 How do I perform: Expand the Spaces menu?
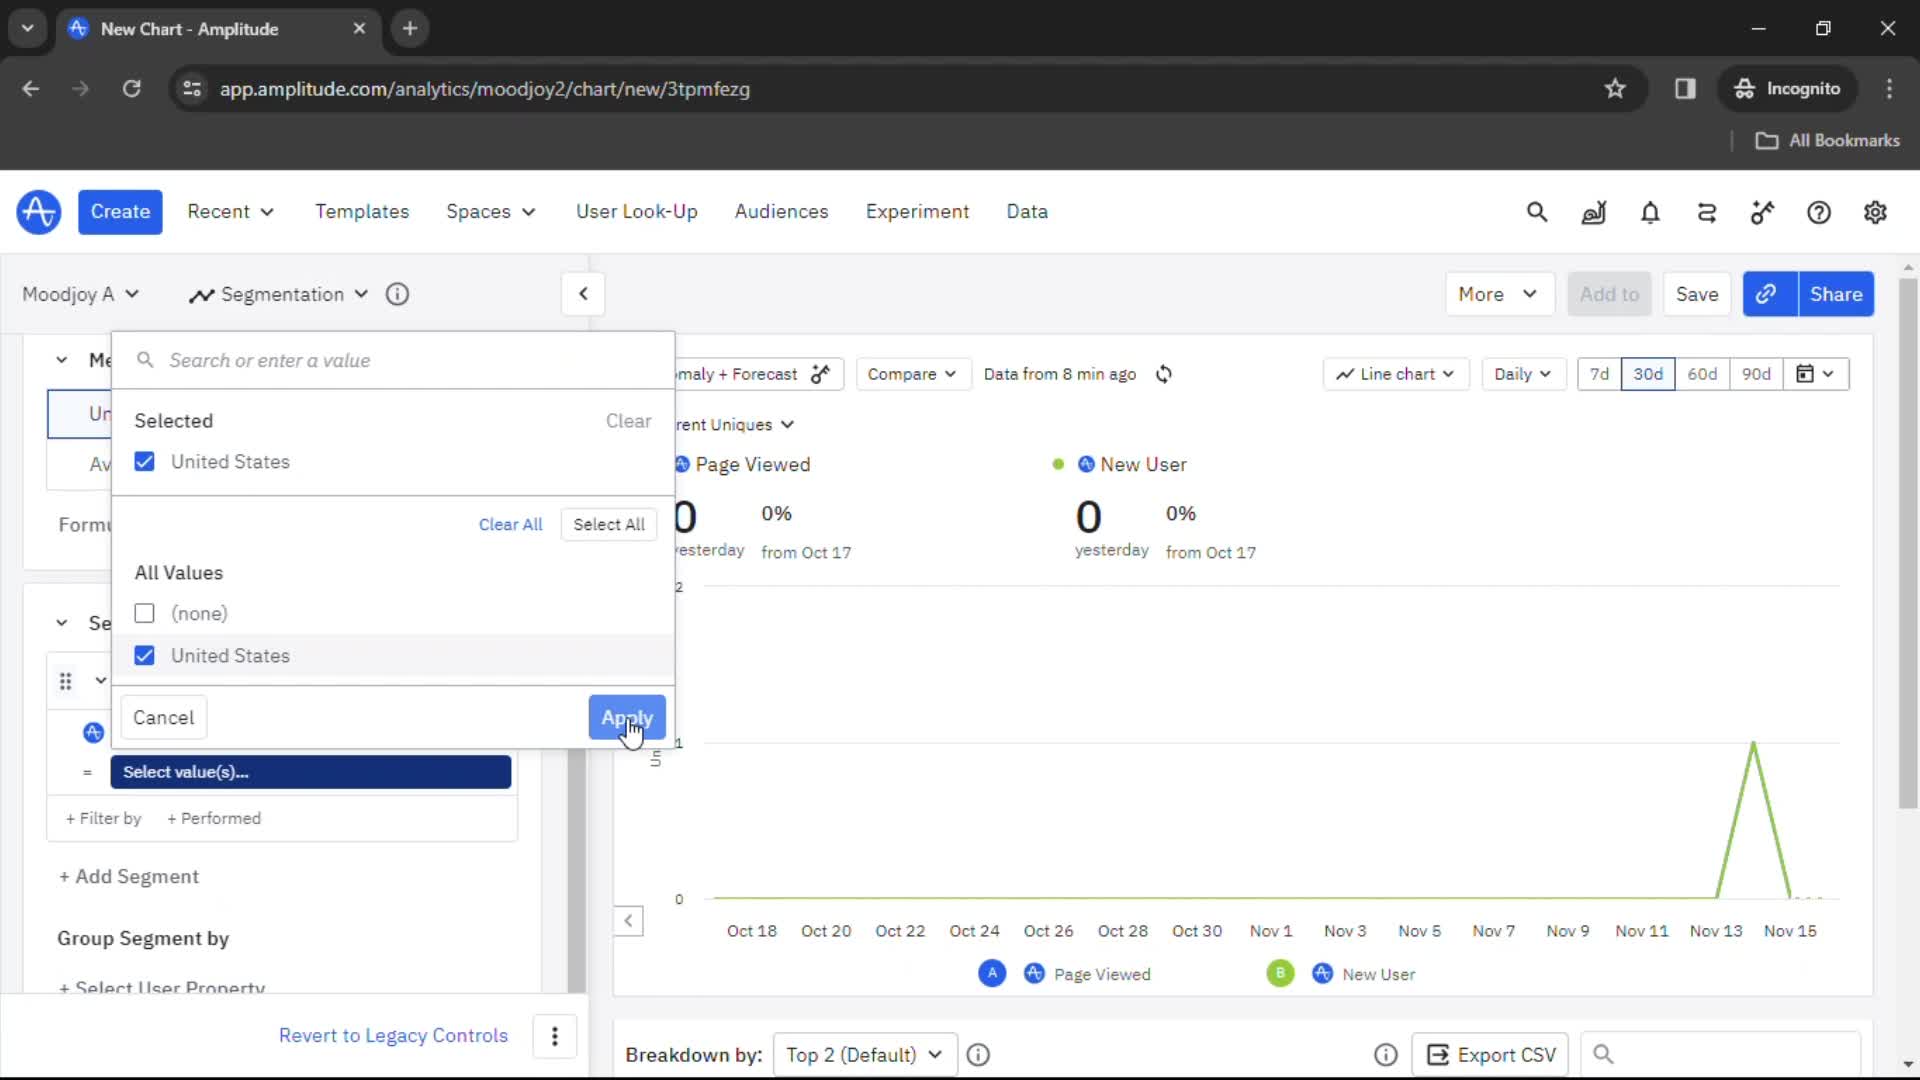coord(491,212)
